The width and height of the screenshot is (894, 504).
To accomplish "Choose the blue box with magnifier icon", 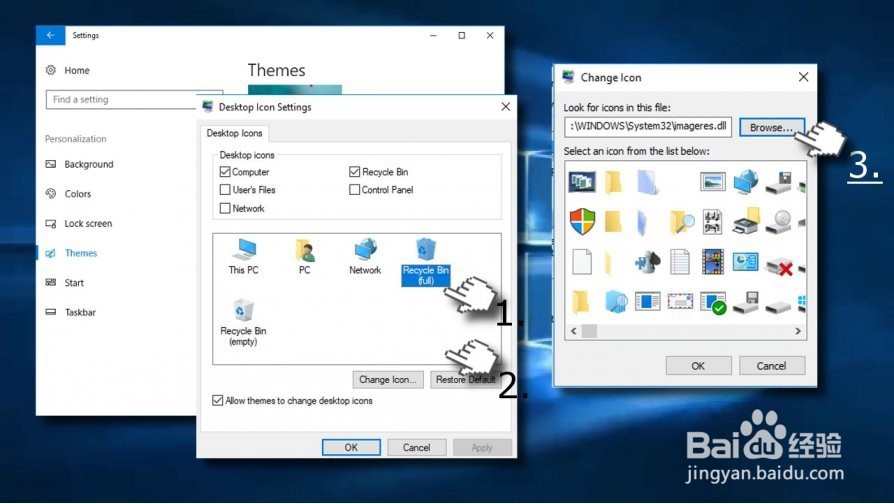I will coord(615,302).
